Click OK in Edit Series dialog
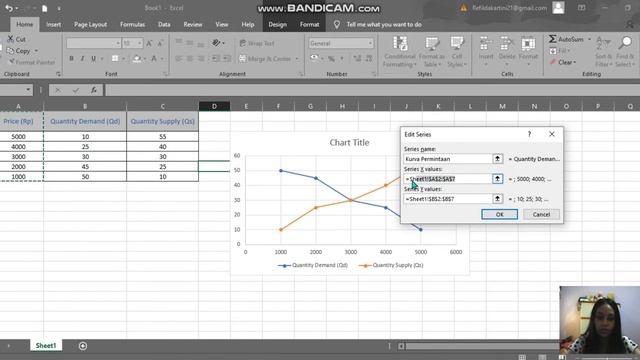Image resolution: width=640 pixels, height=360 pixels. pos(499,214)
